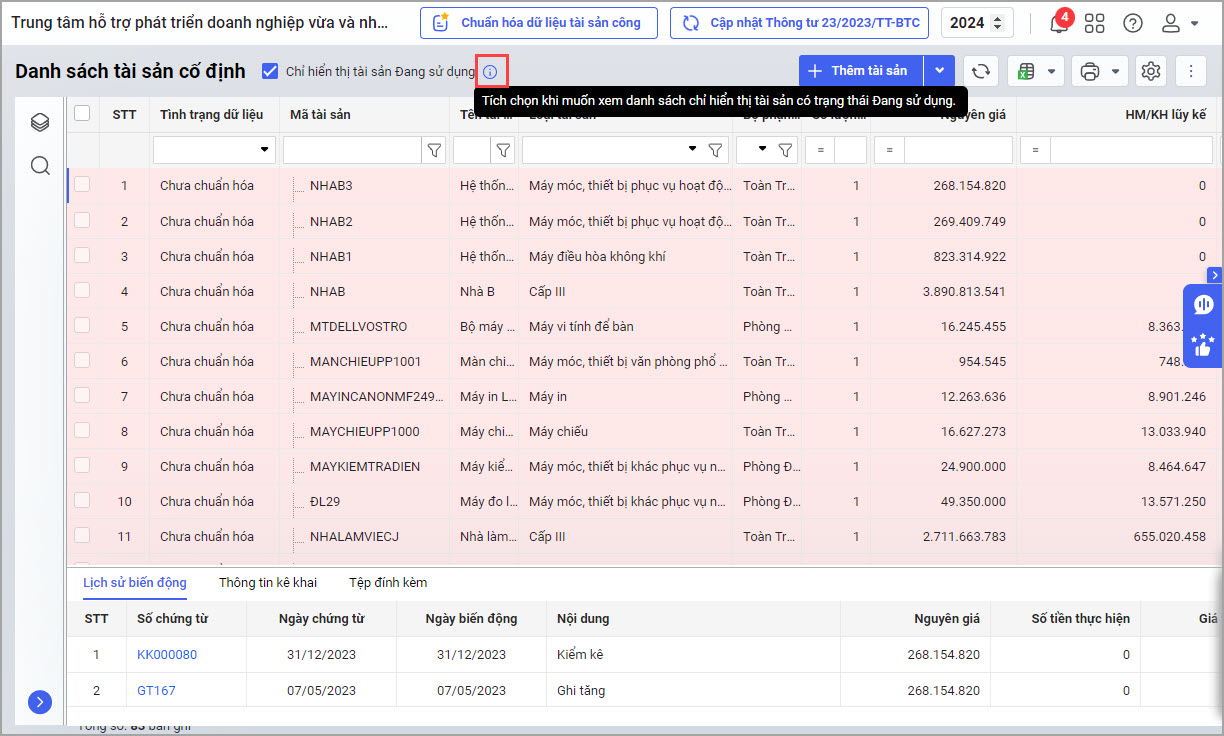1224x736 pixels.
Task: Click the Mã tài sản filter input field
Action: pos(351,150)
